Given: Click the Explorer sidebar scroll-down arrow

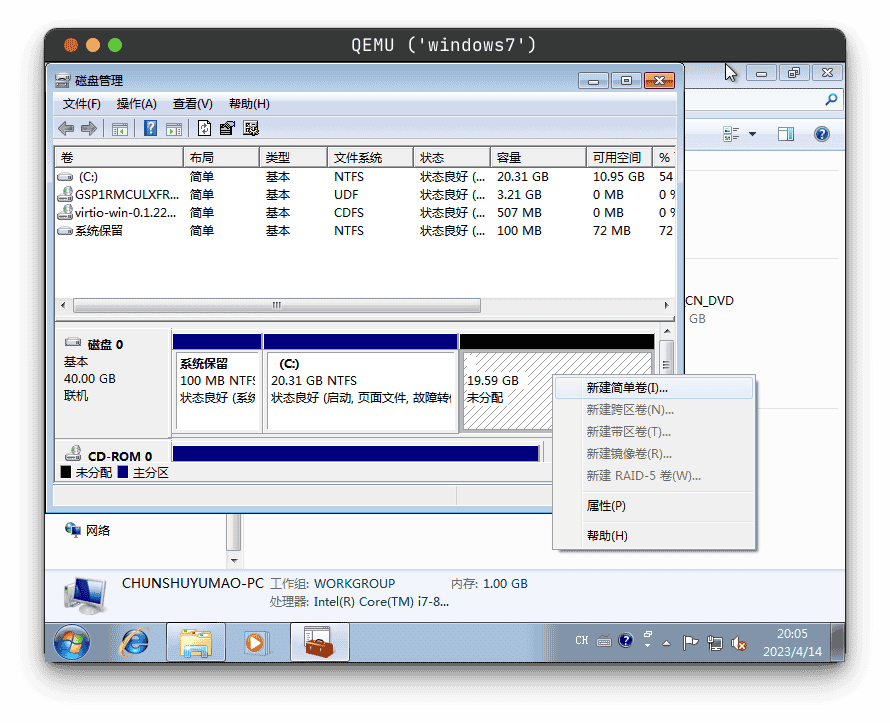Looking at the screenshot, I should (234, 560).
